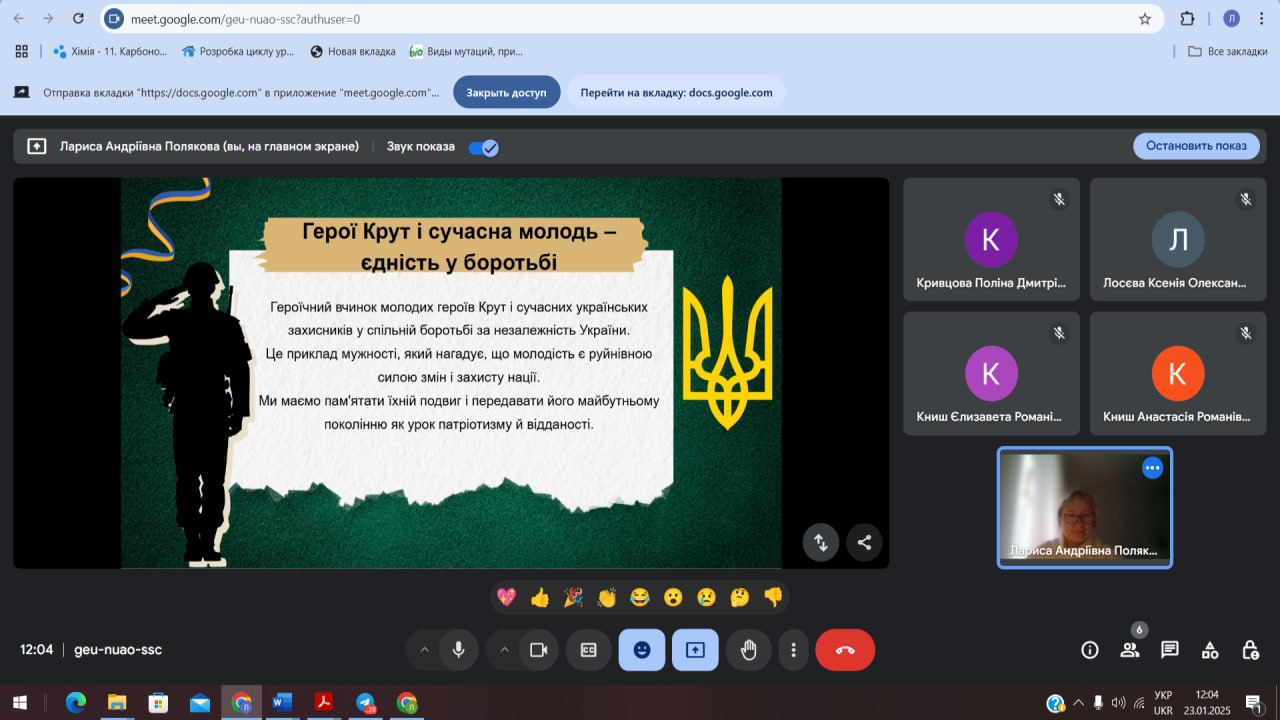
Task: Click the meeting info icon
Action: click(1090, 650)
